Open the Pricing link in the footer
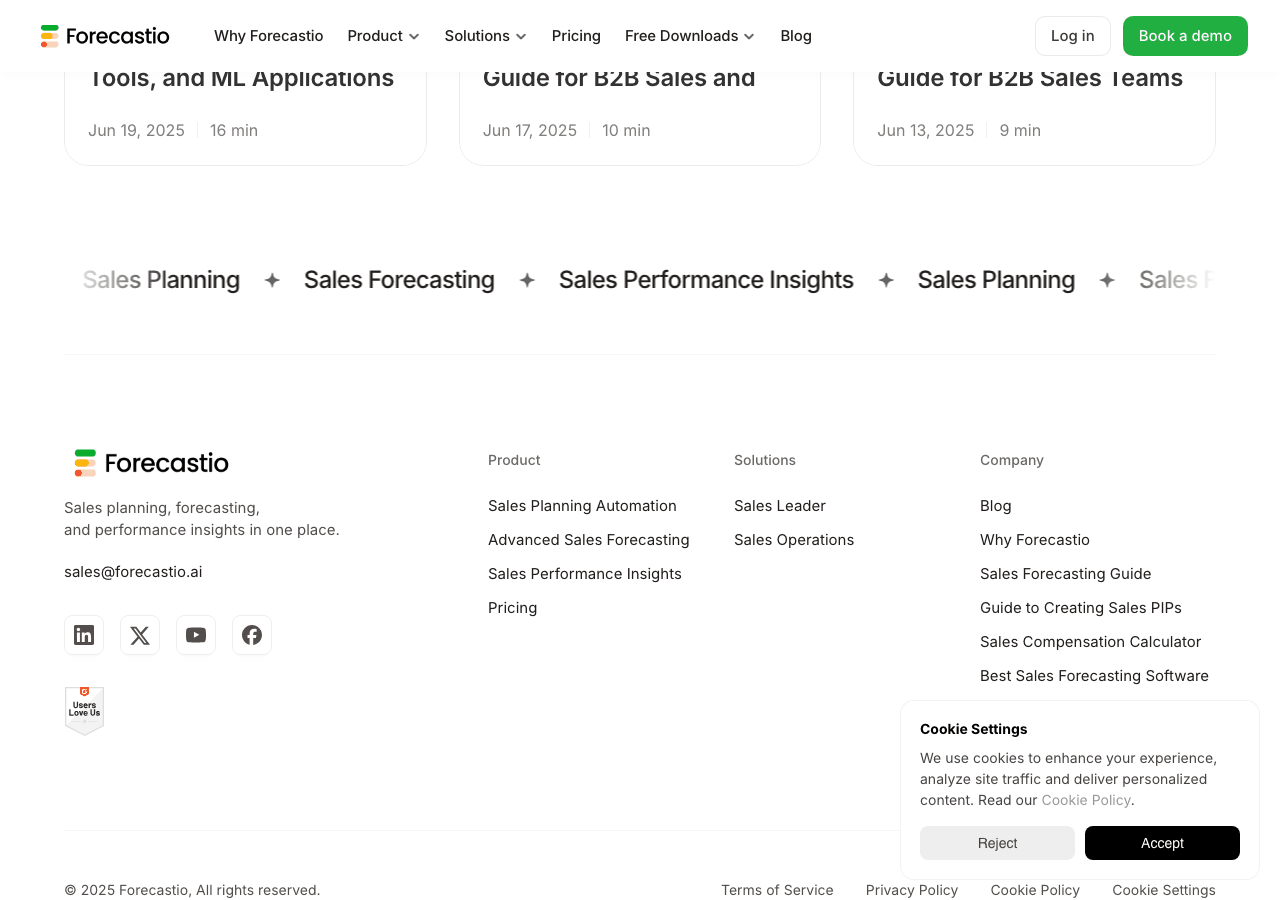 point(513,608)
